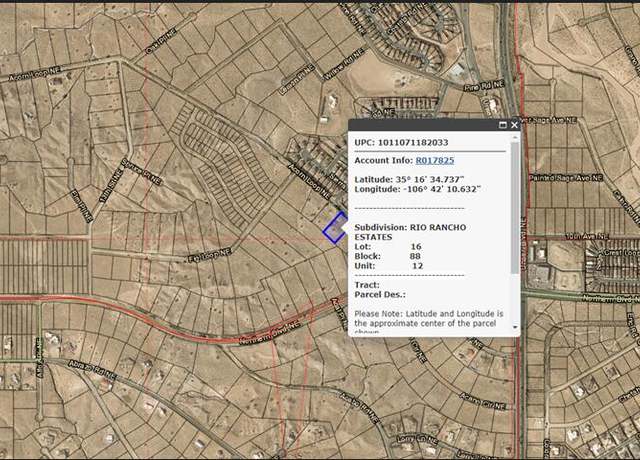Click the Painted Sage Ave NE label
Image resolution: width=640 pixels, height=460 pixels.
point(565,178)
